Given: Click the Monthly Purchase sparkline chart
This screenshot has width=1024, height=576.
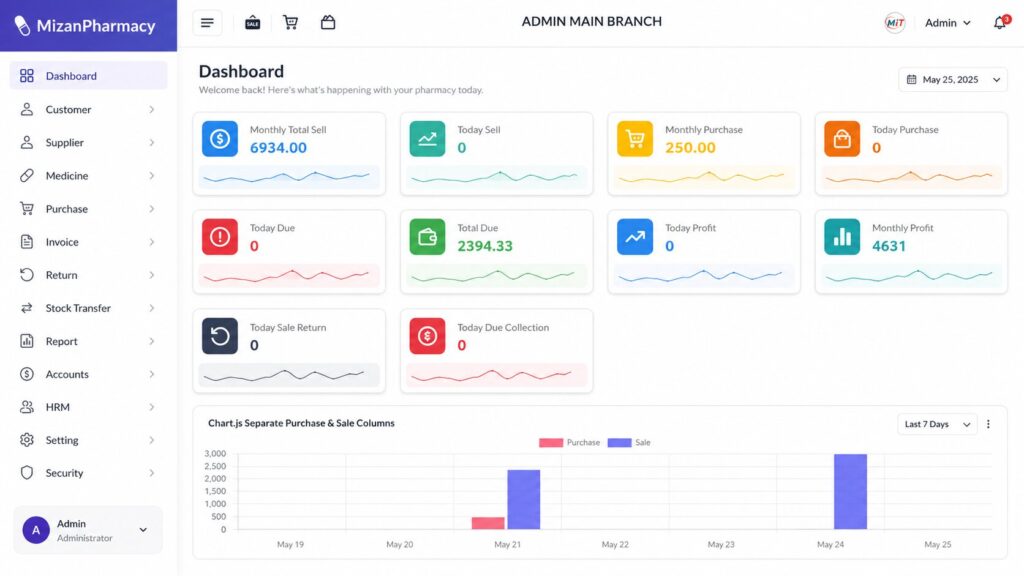Looking at the screenshot, I should click(703, 176).
